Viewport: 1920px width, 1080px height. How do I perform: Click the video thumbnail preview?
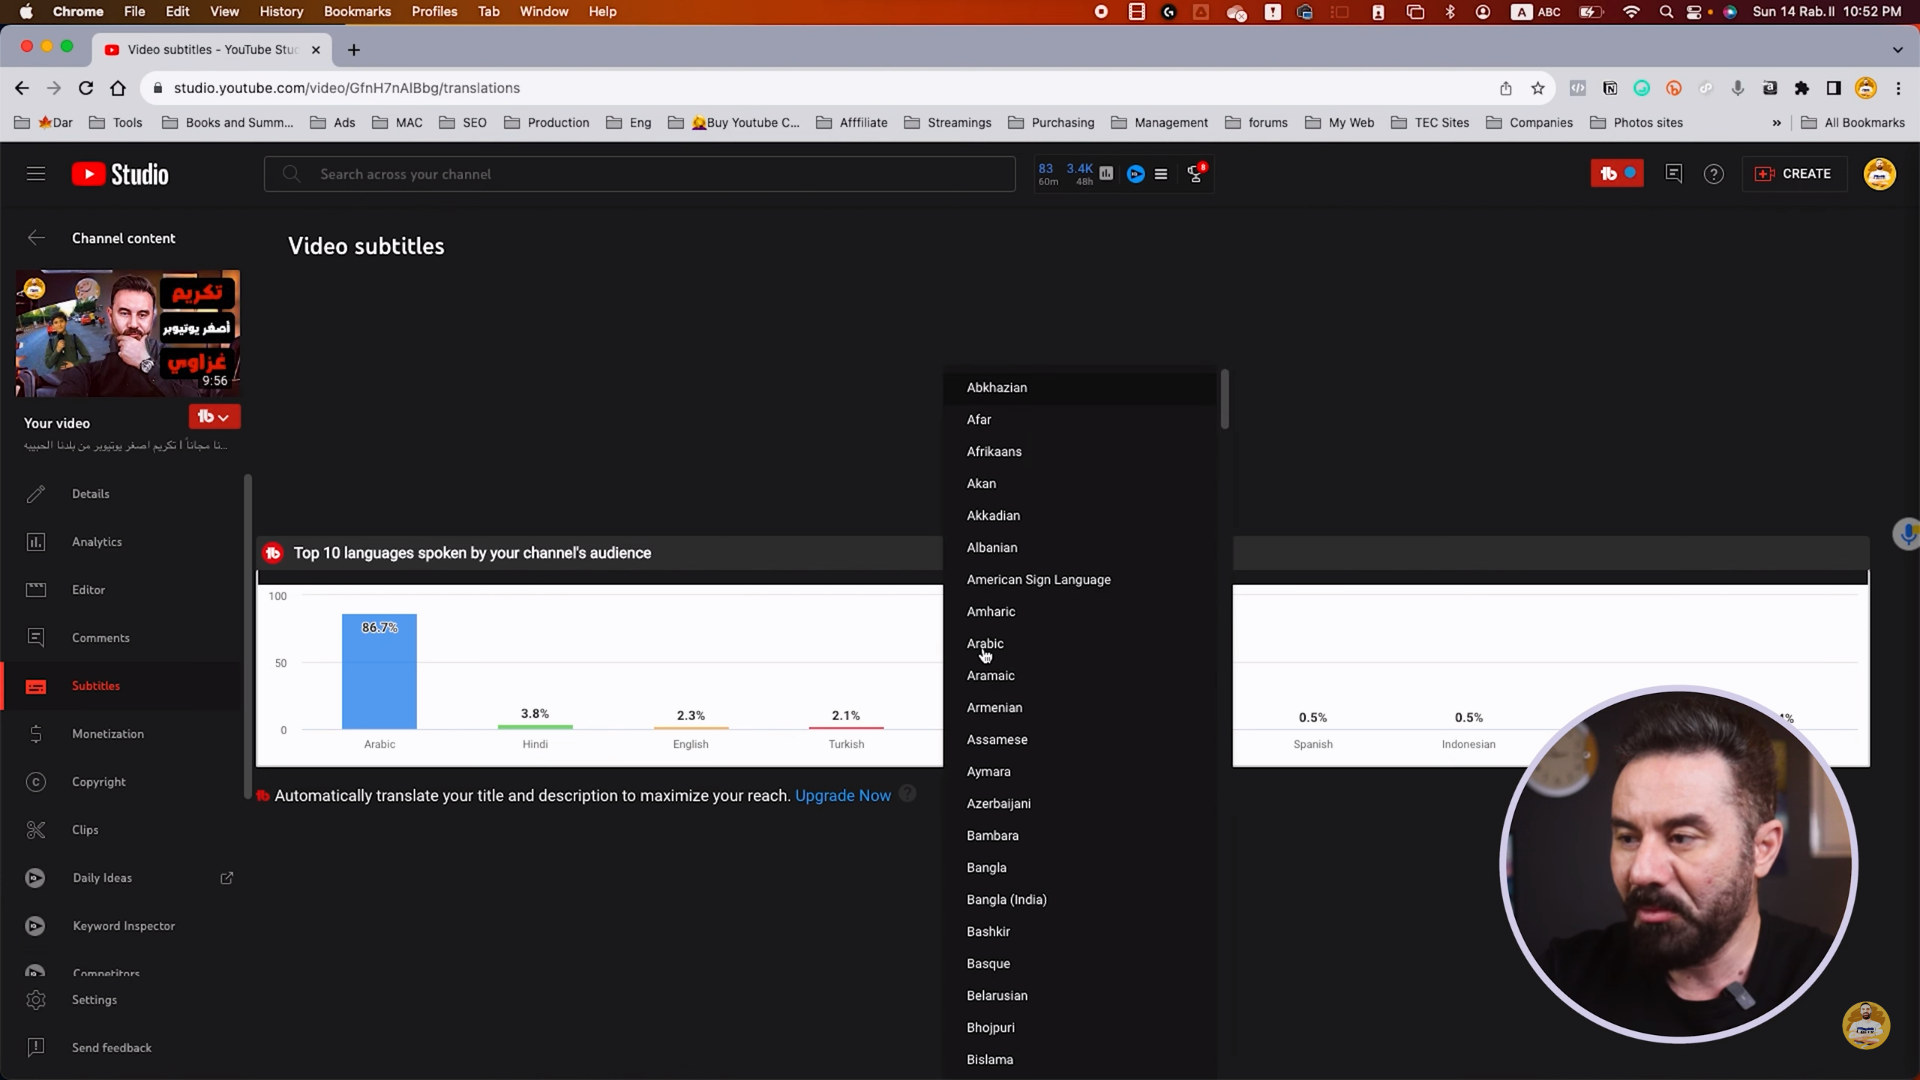[128, 333]
